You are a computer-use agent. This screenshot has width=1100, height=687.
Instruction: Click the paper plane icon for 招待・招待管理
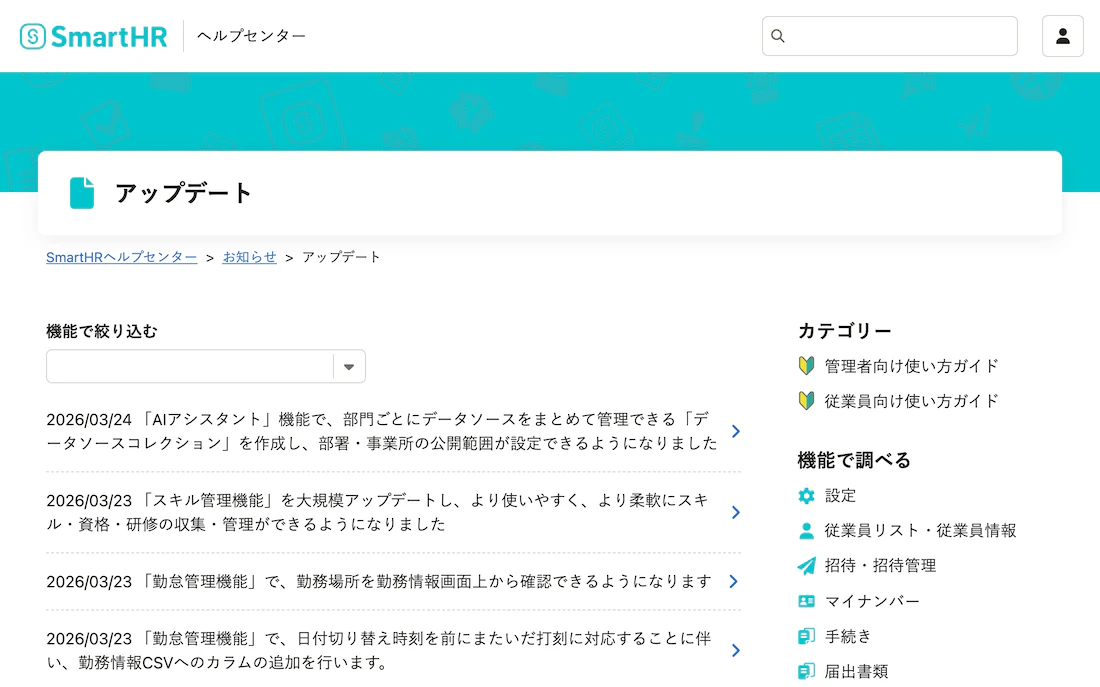pyautogui.click(x=806, y=565)
